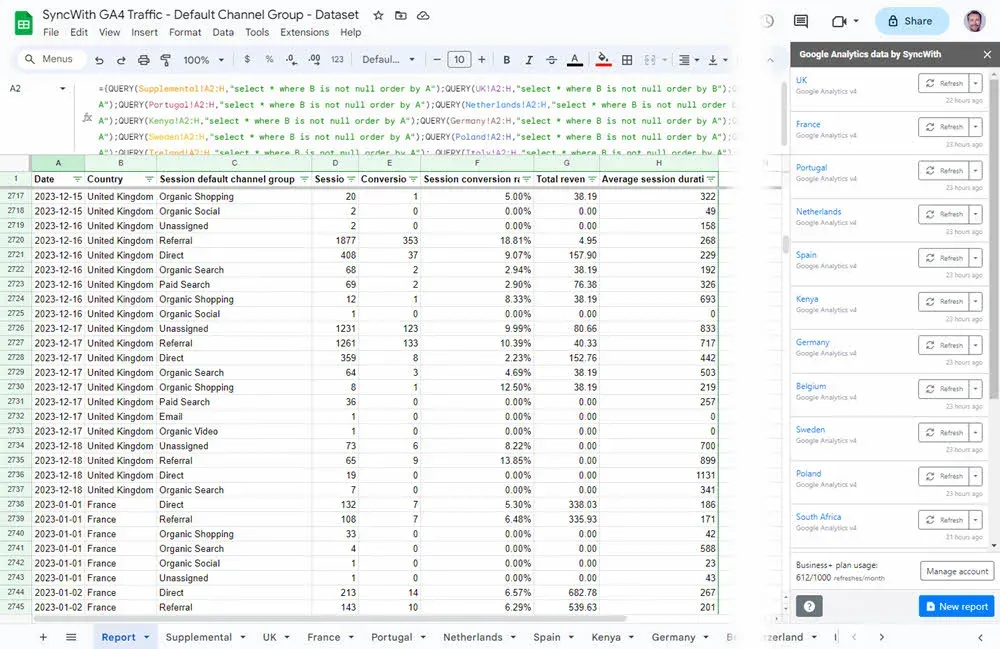Screen dimensions: 1000x649
Task: Undo the last action
Action: (99, 60)
